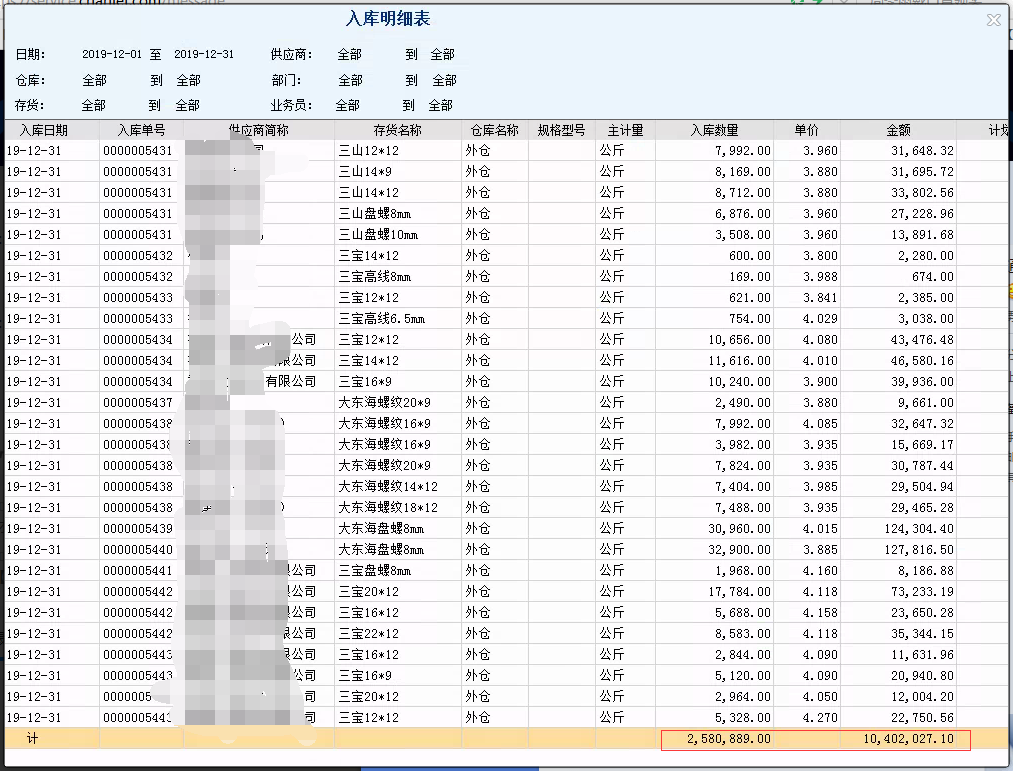The width and height of the screenshot is (1013, 771).
Task: Click the quantity cell 30,960.00
Action: [x=739, y=529]
